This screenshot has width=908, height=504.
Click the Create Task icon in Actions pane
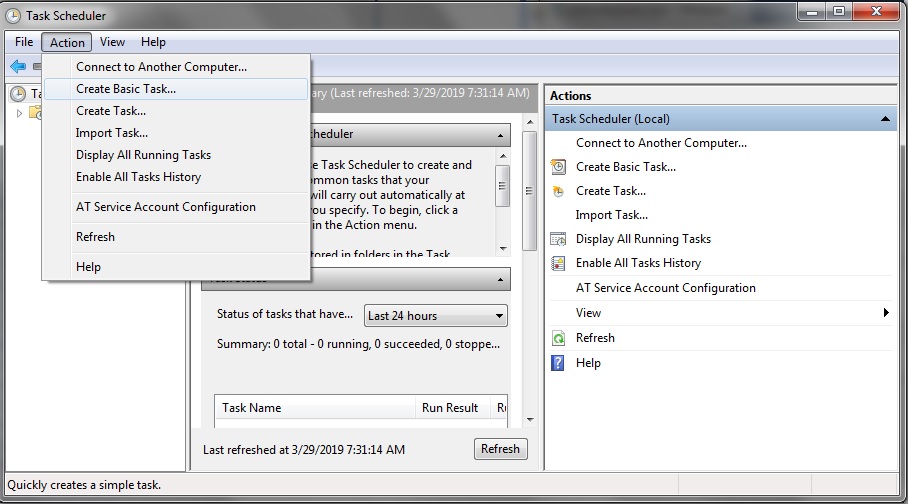pos(558,191)
